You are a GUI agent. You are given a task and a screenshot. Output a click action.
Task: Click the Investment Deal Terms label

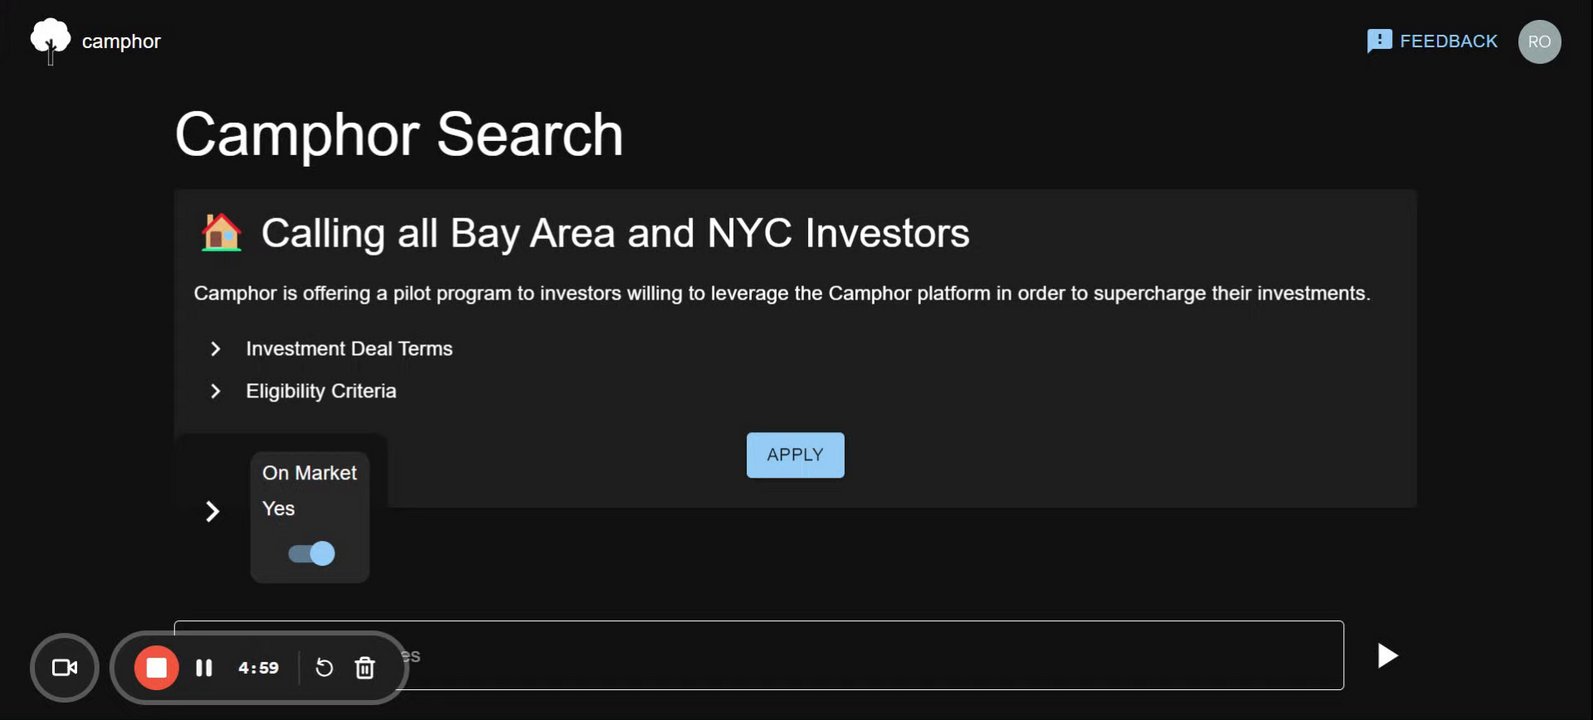pos(349,349)
